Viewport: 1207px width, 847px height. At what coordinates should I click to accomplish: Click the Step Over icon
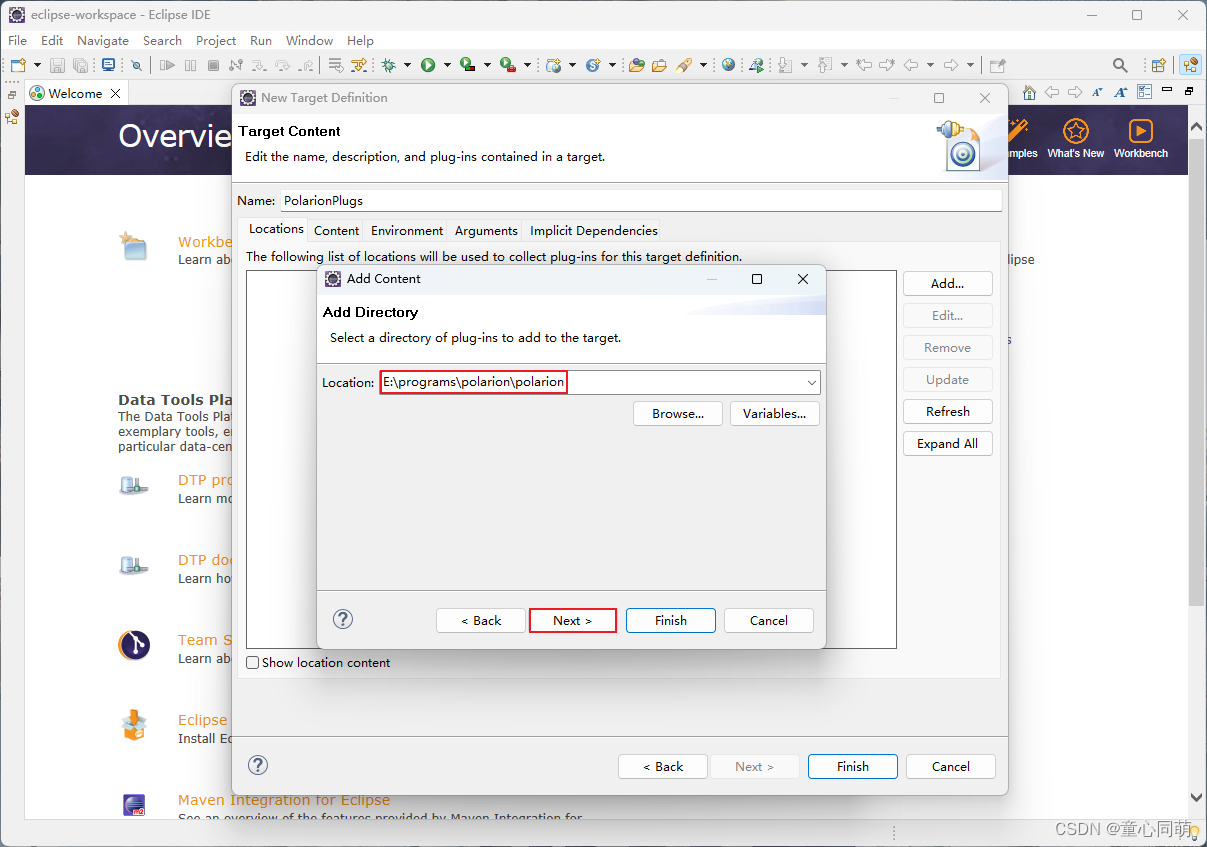coord(282,65)
